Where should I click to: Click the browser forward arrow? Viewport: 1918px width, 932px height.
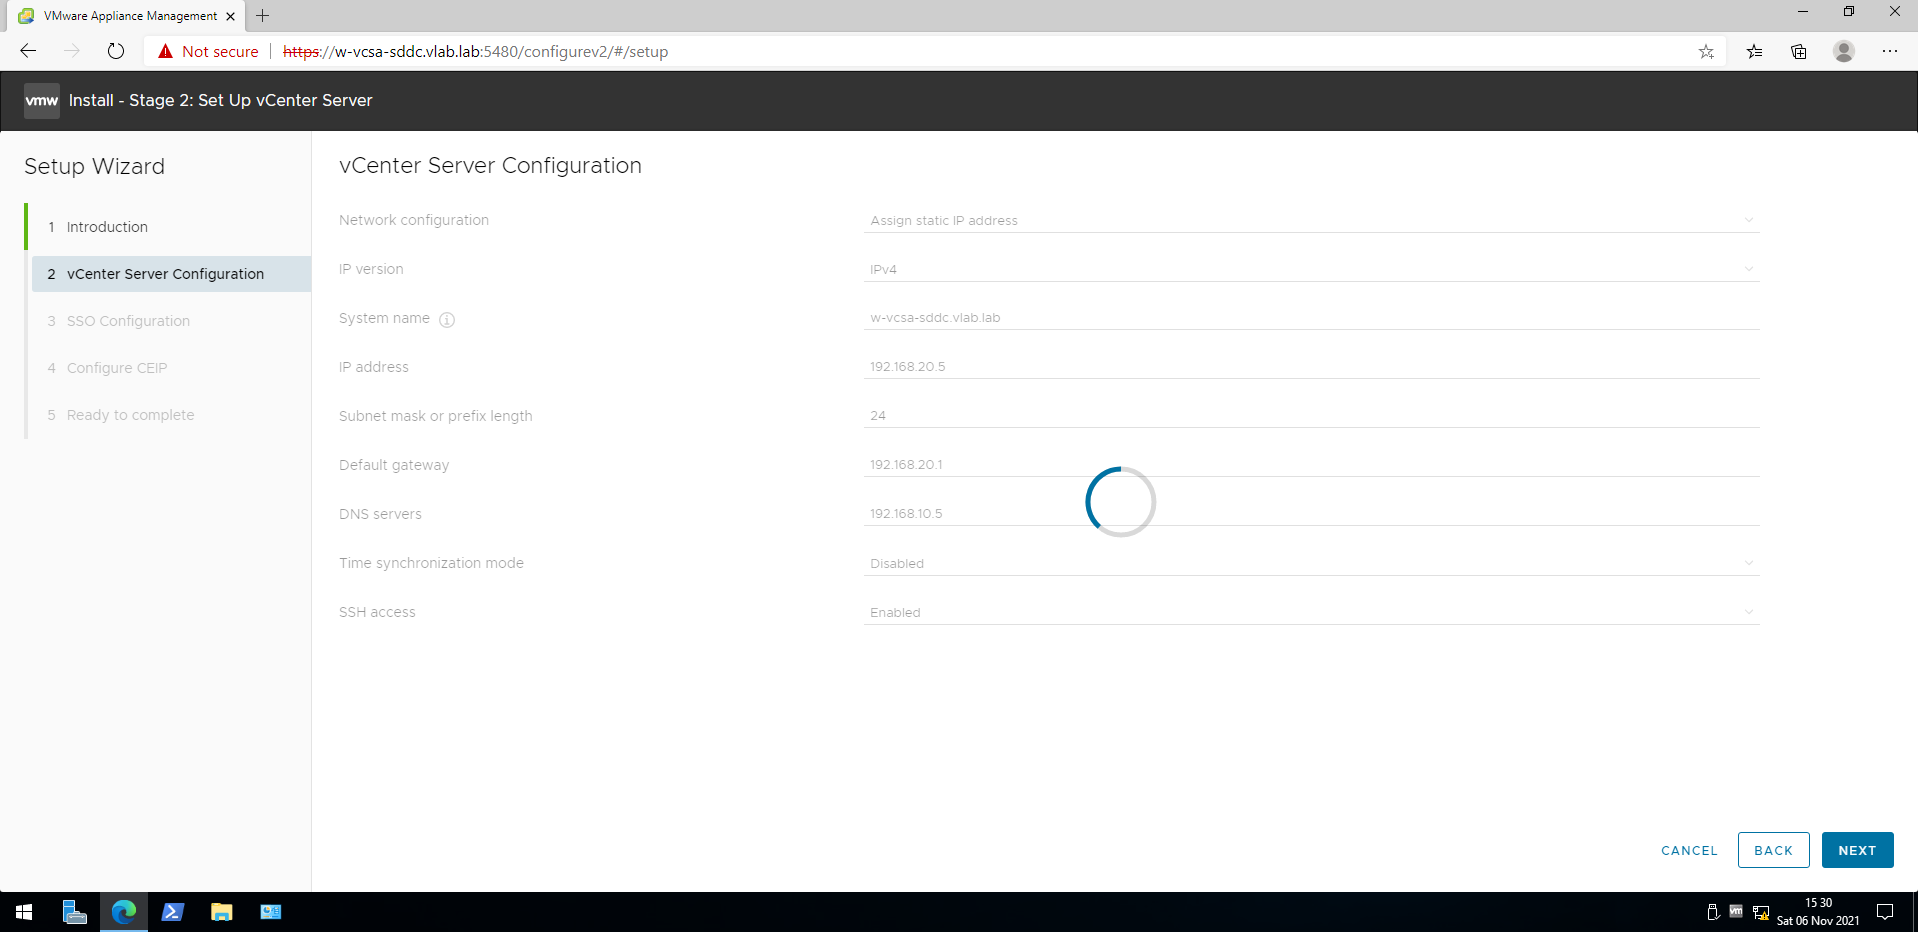pyautogui.click(x=72, y=51)
